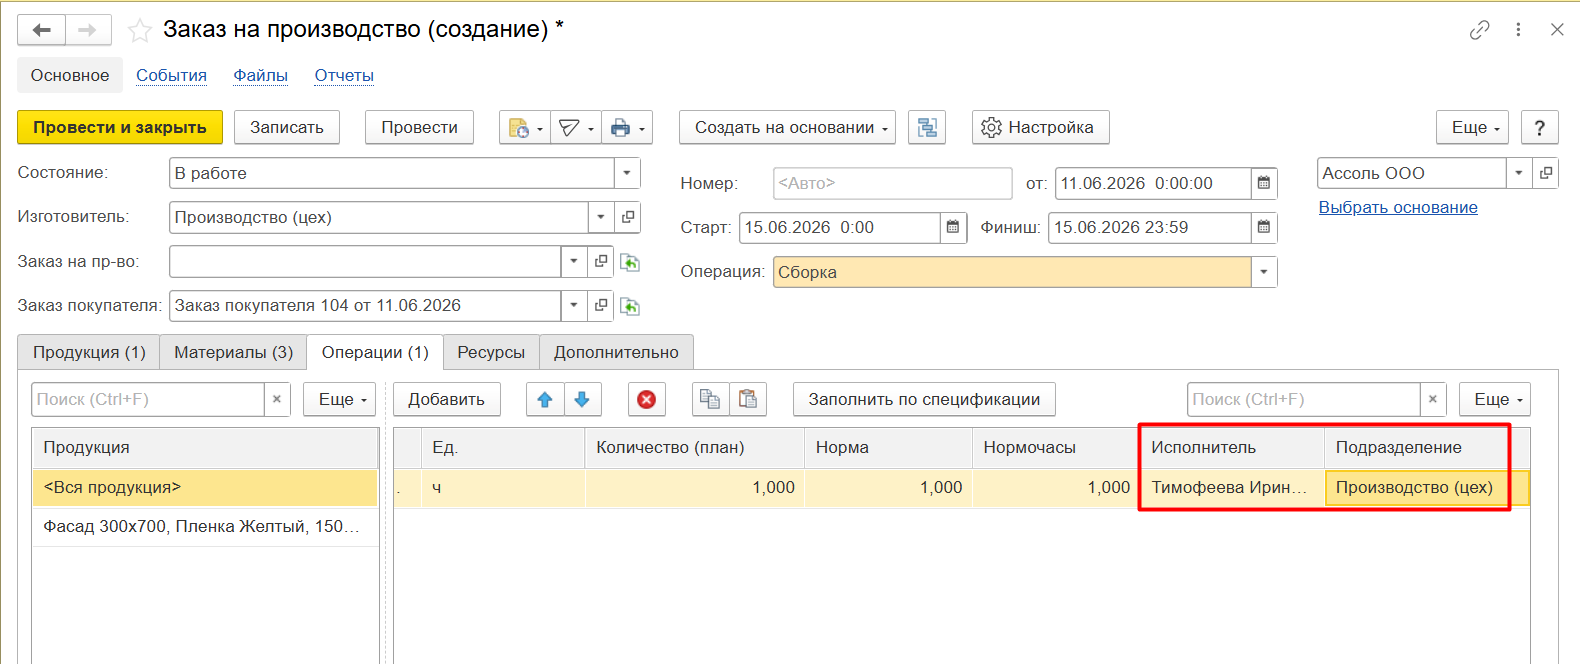Expand the Заказ покупателя dropdown
Viewport: 1580px width, 664px height.
[x=574, y=305]
